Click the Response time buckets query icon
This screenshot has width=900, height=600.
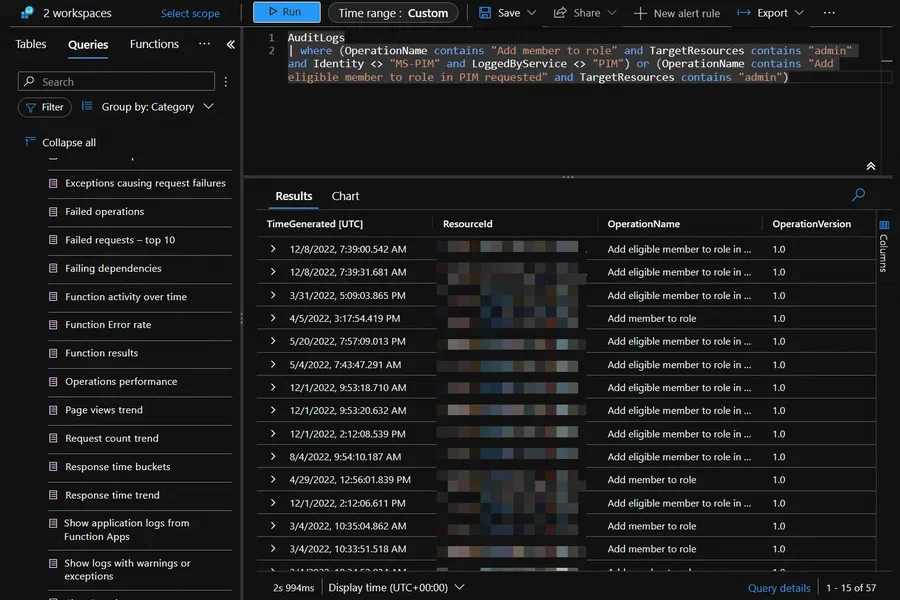(53, 467)
